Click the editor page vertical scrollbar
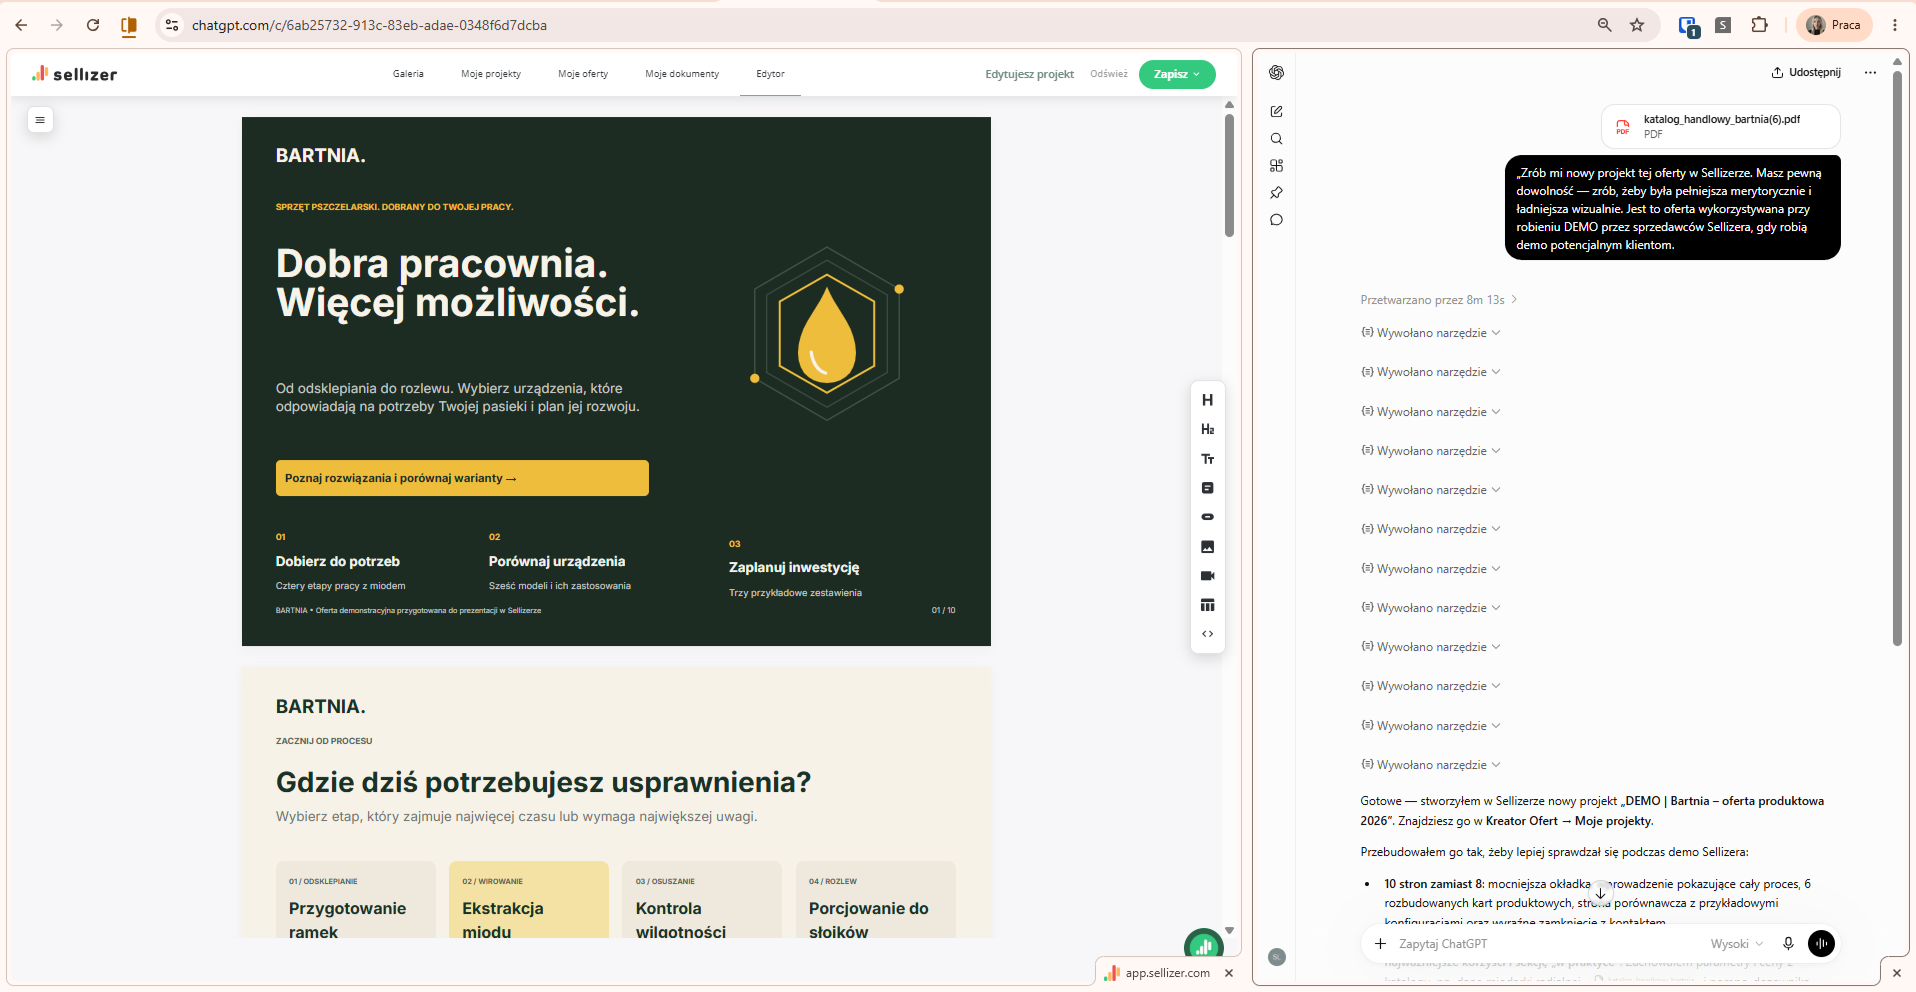Viewport: 1916px width, 992px height. point(1229,175)
